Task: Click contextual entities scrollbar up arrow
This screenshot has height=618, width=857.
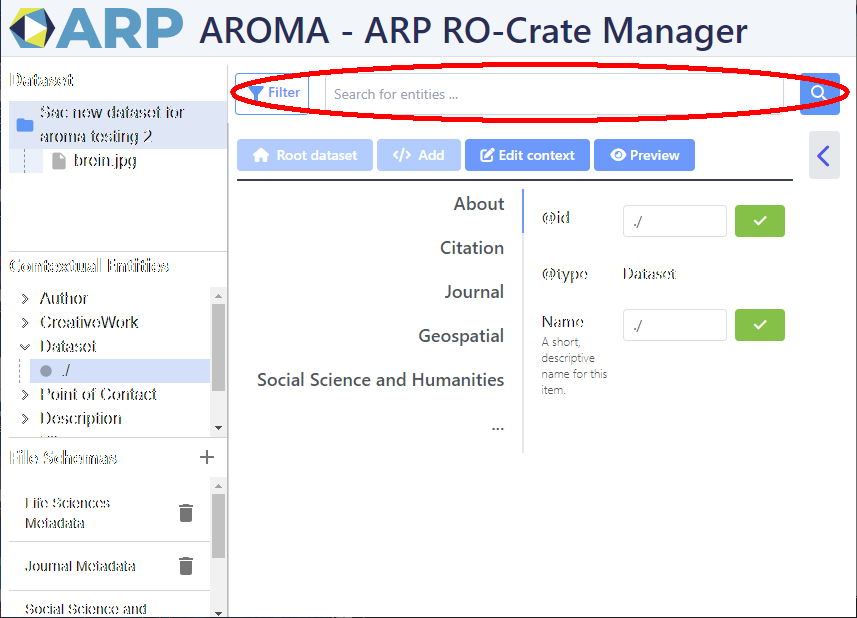Action: coord(219,296)
